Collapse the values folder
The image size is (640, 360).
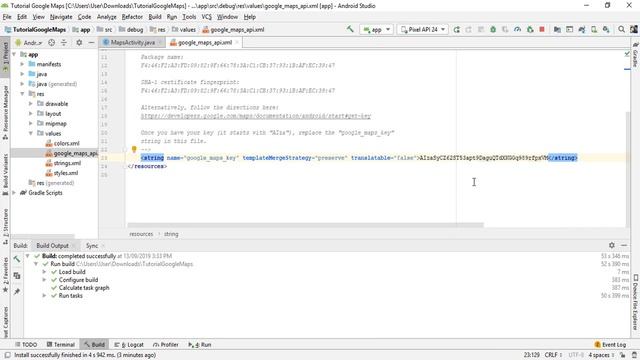click(31, 133)
